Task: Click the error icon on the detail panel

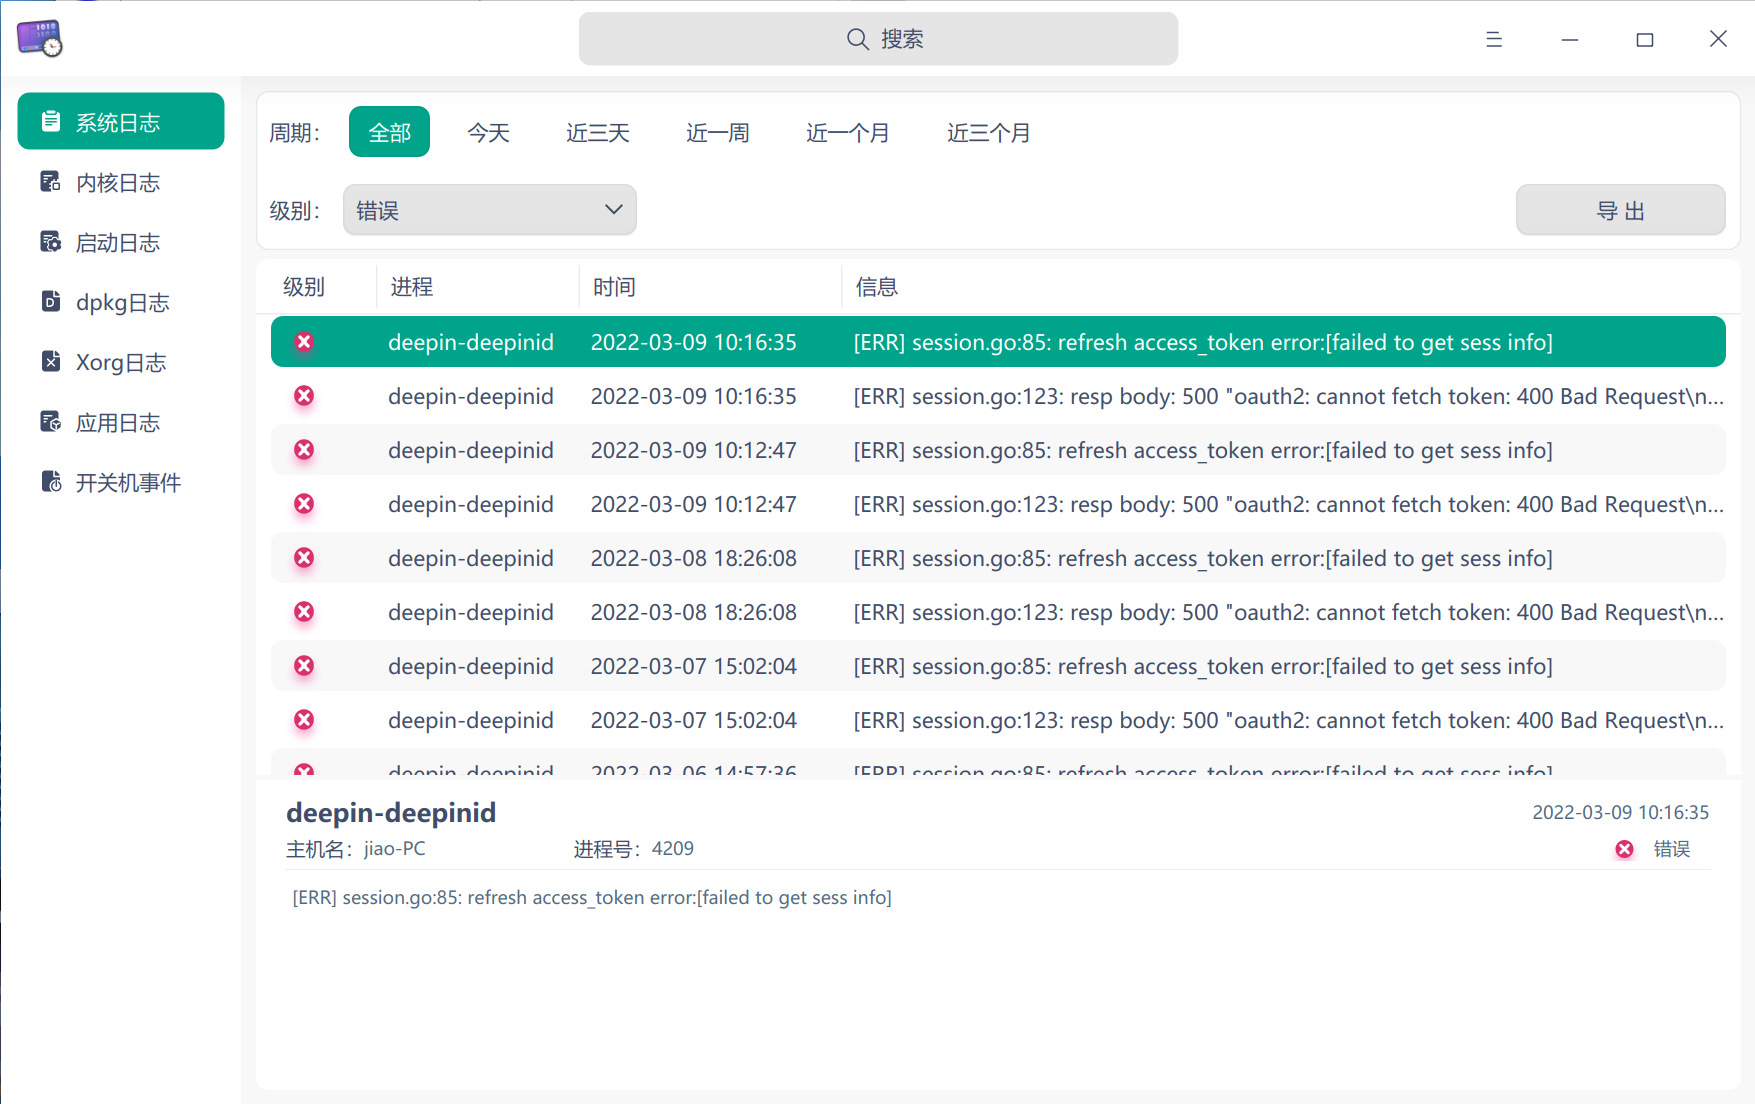Action: (x=1622, y=848)
